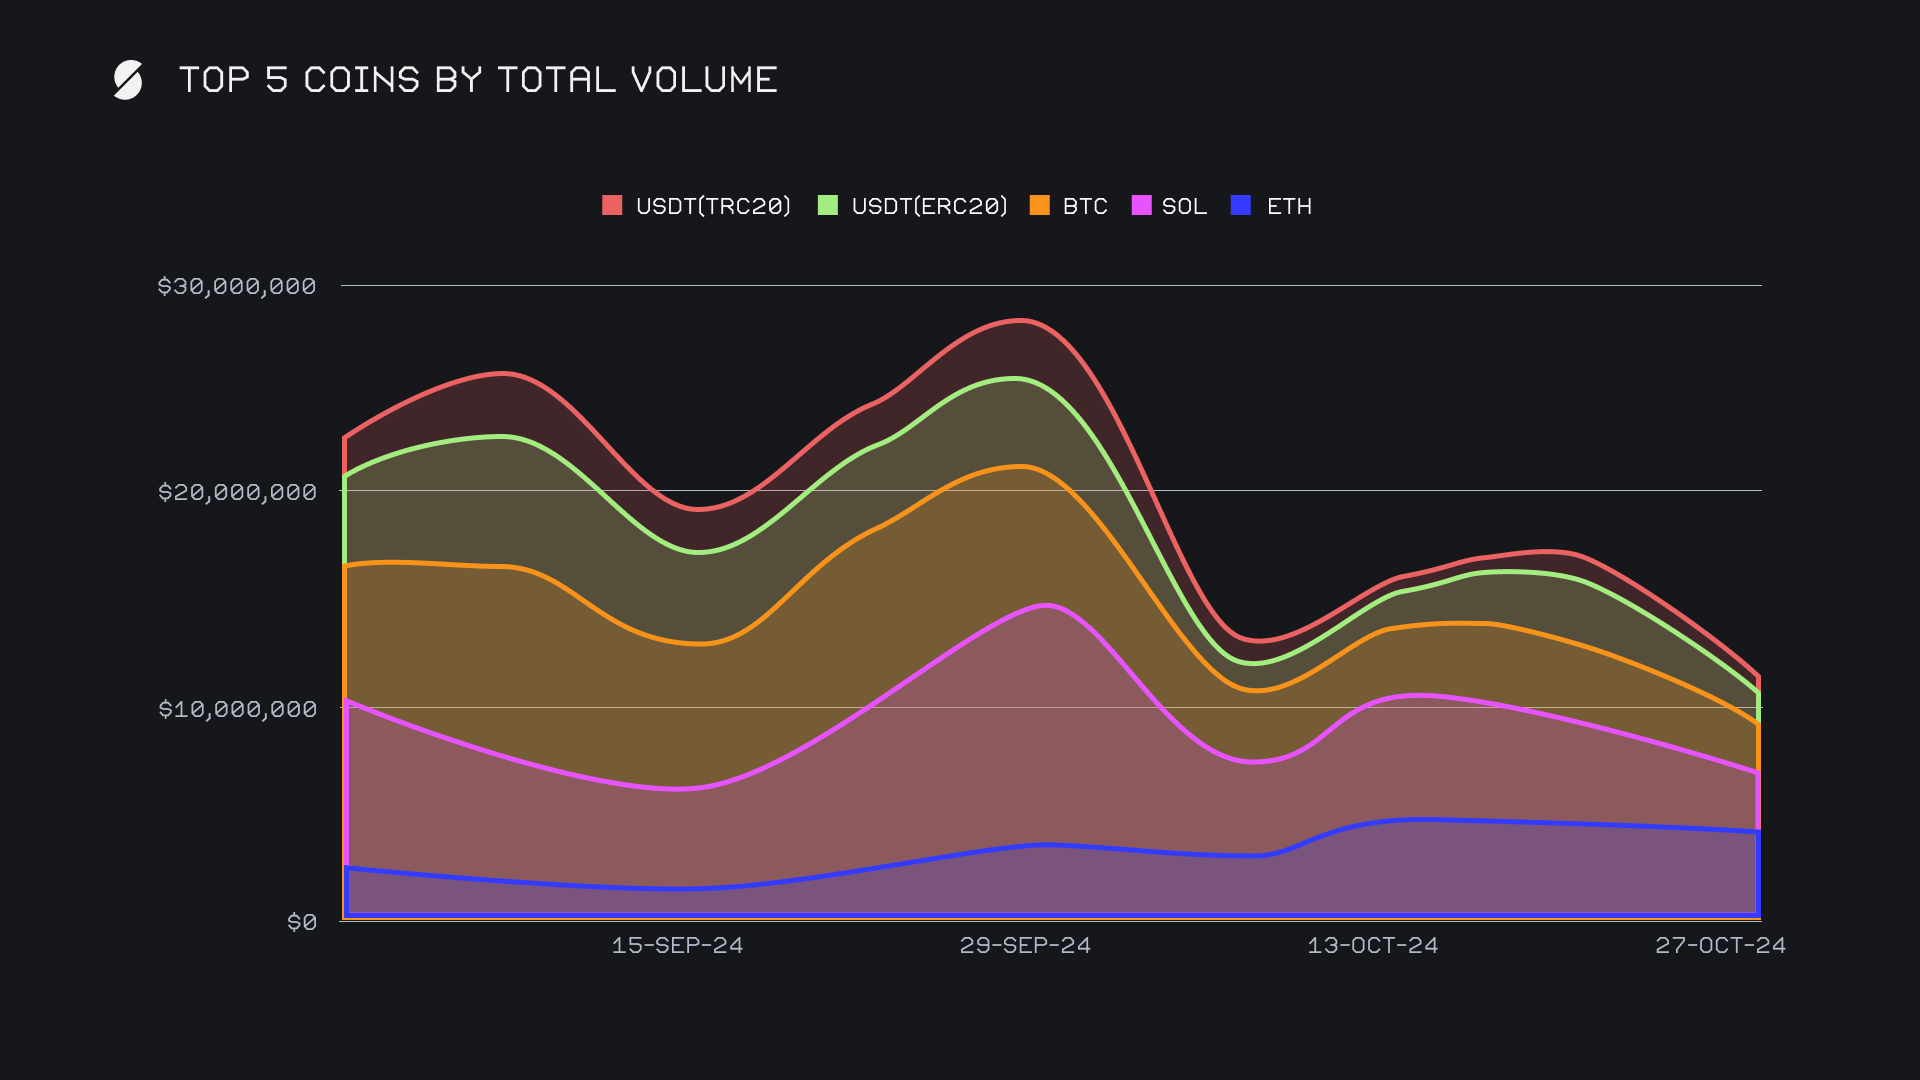Image resolution: width=1920 pixels, height=1080 pixels.
Task: Click the 29-SEP-24 x-axis label
Action: tap(1025, 945)
